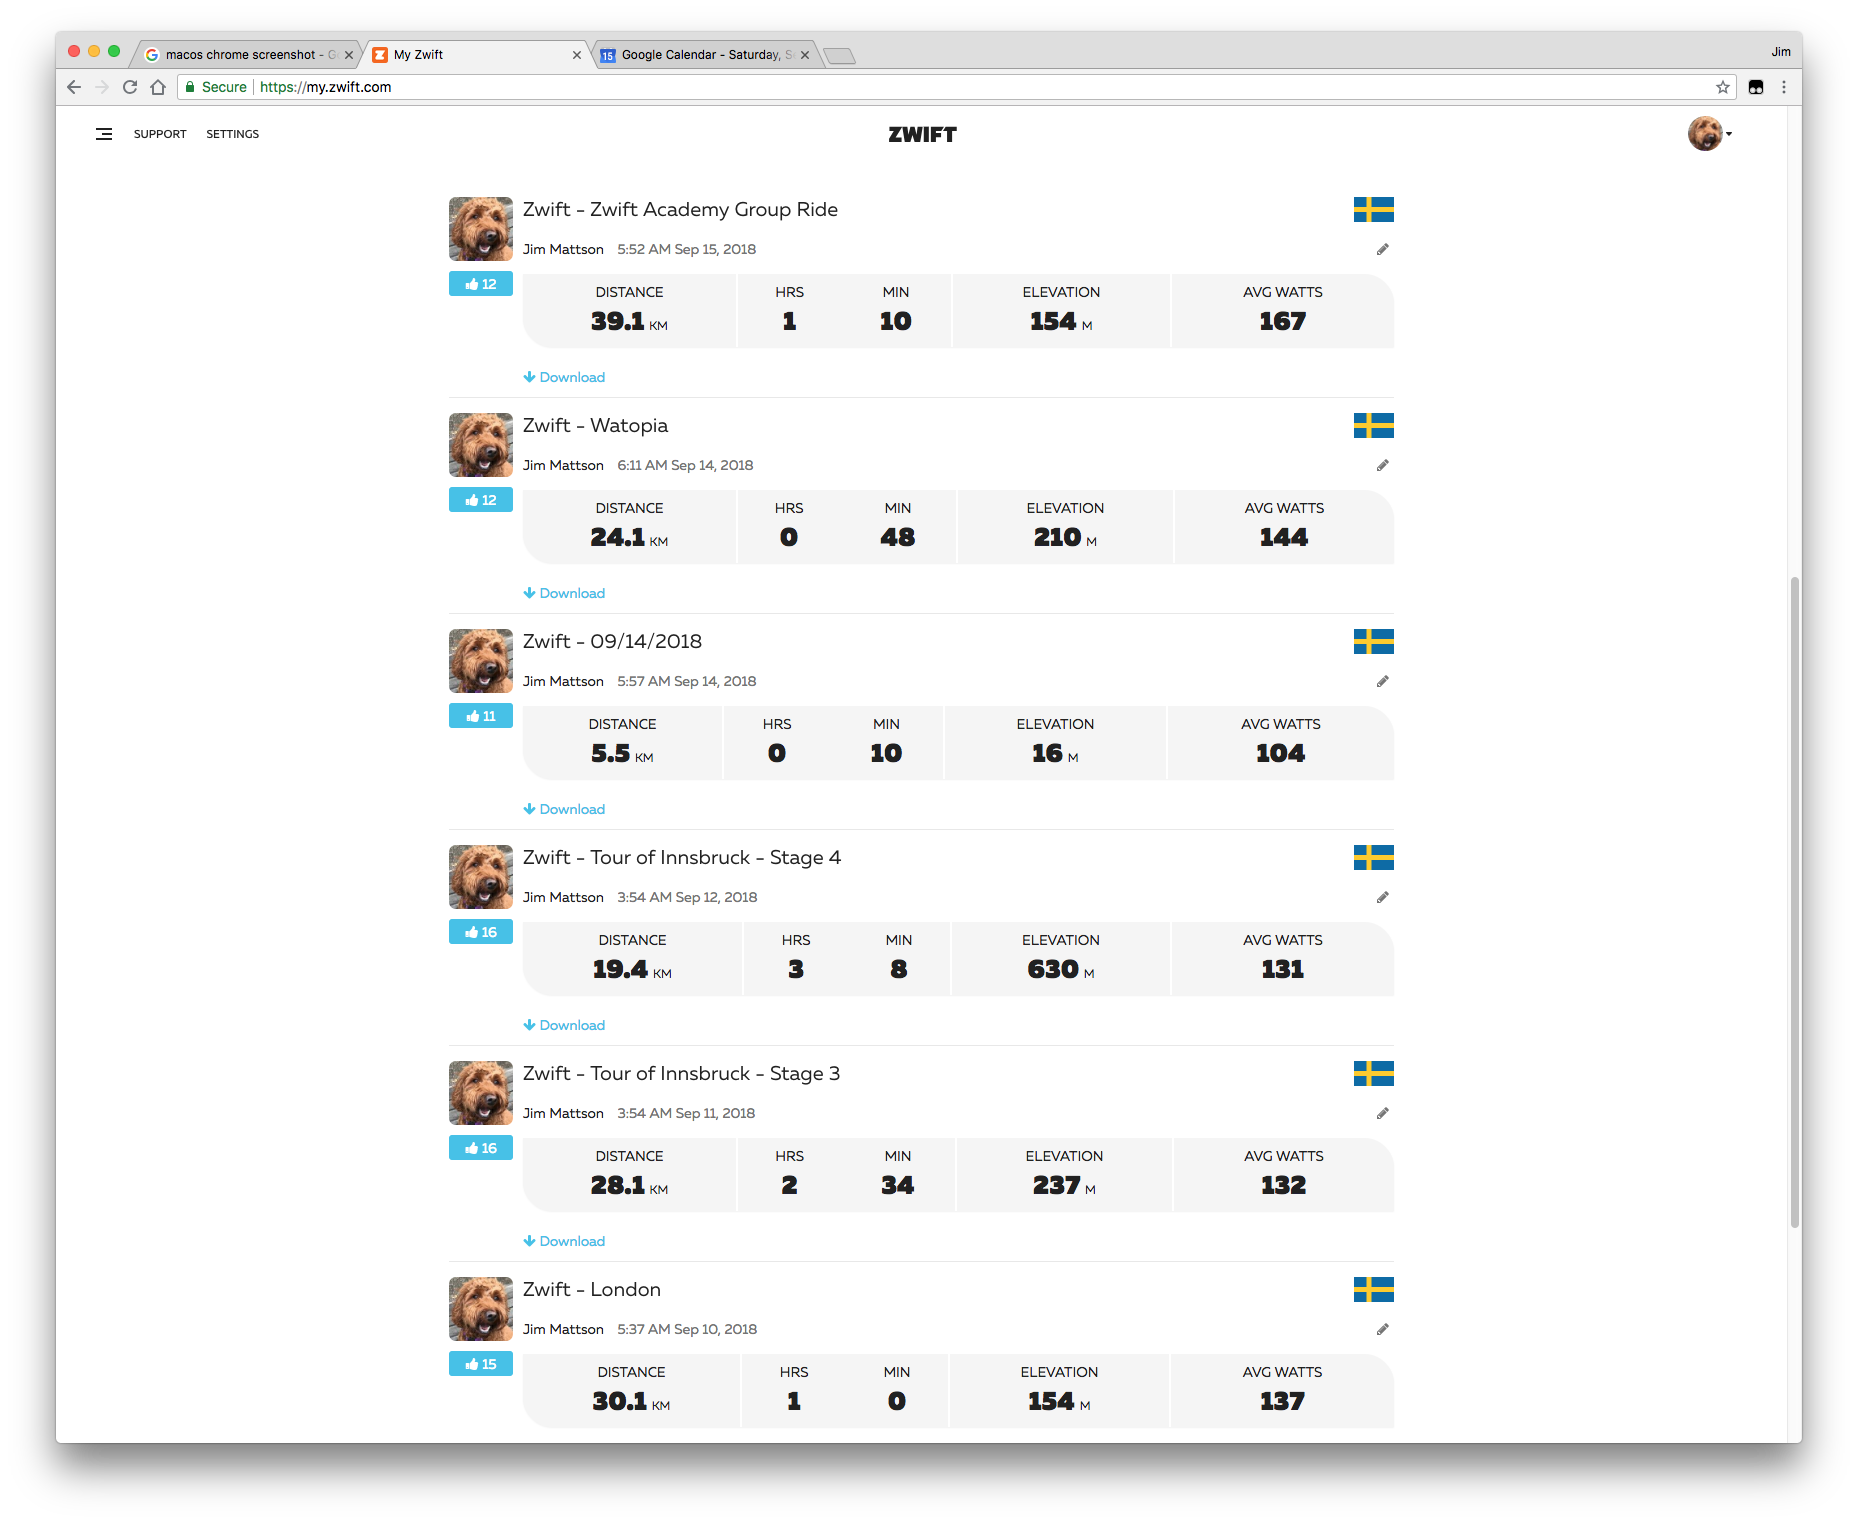Click dog avatar on London activity

[x=481, y=1309]
